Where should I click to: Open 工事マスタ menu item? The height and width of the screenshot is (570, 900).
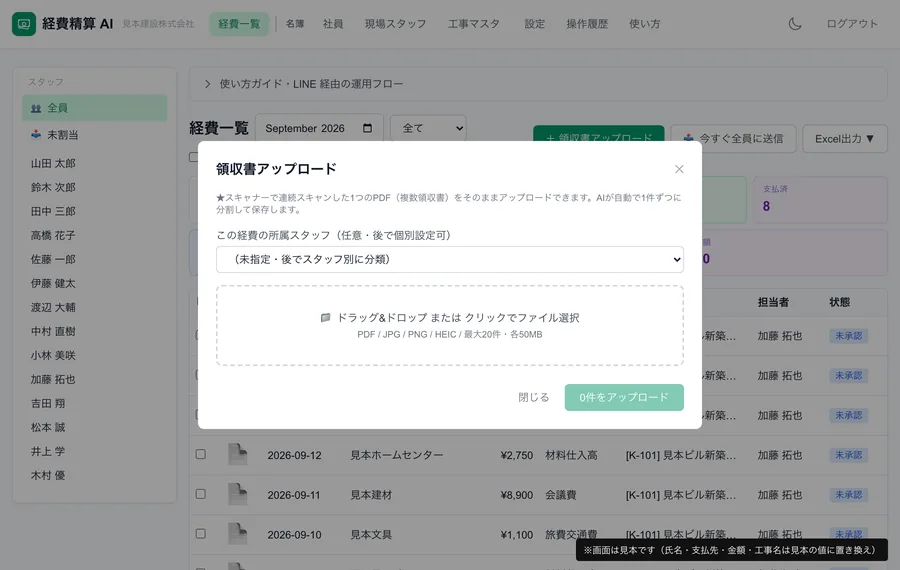click(x=474, y=24)
